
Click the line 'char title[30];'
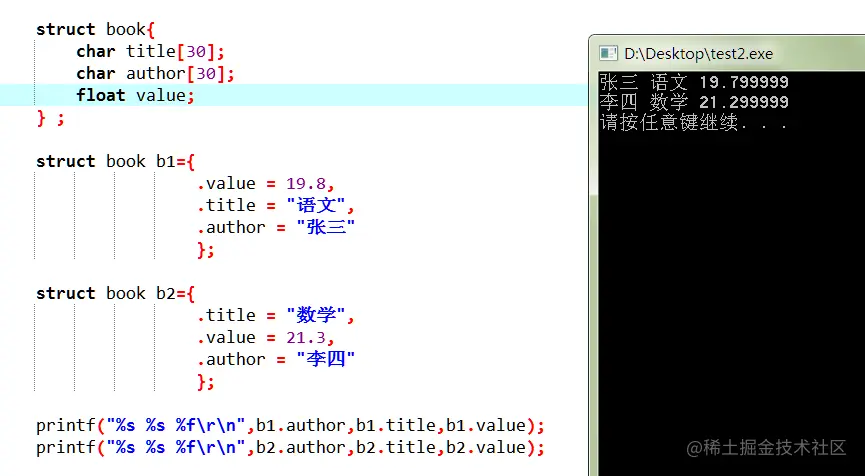[x=151, y=51]
